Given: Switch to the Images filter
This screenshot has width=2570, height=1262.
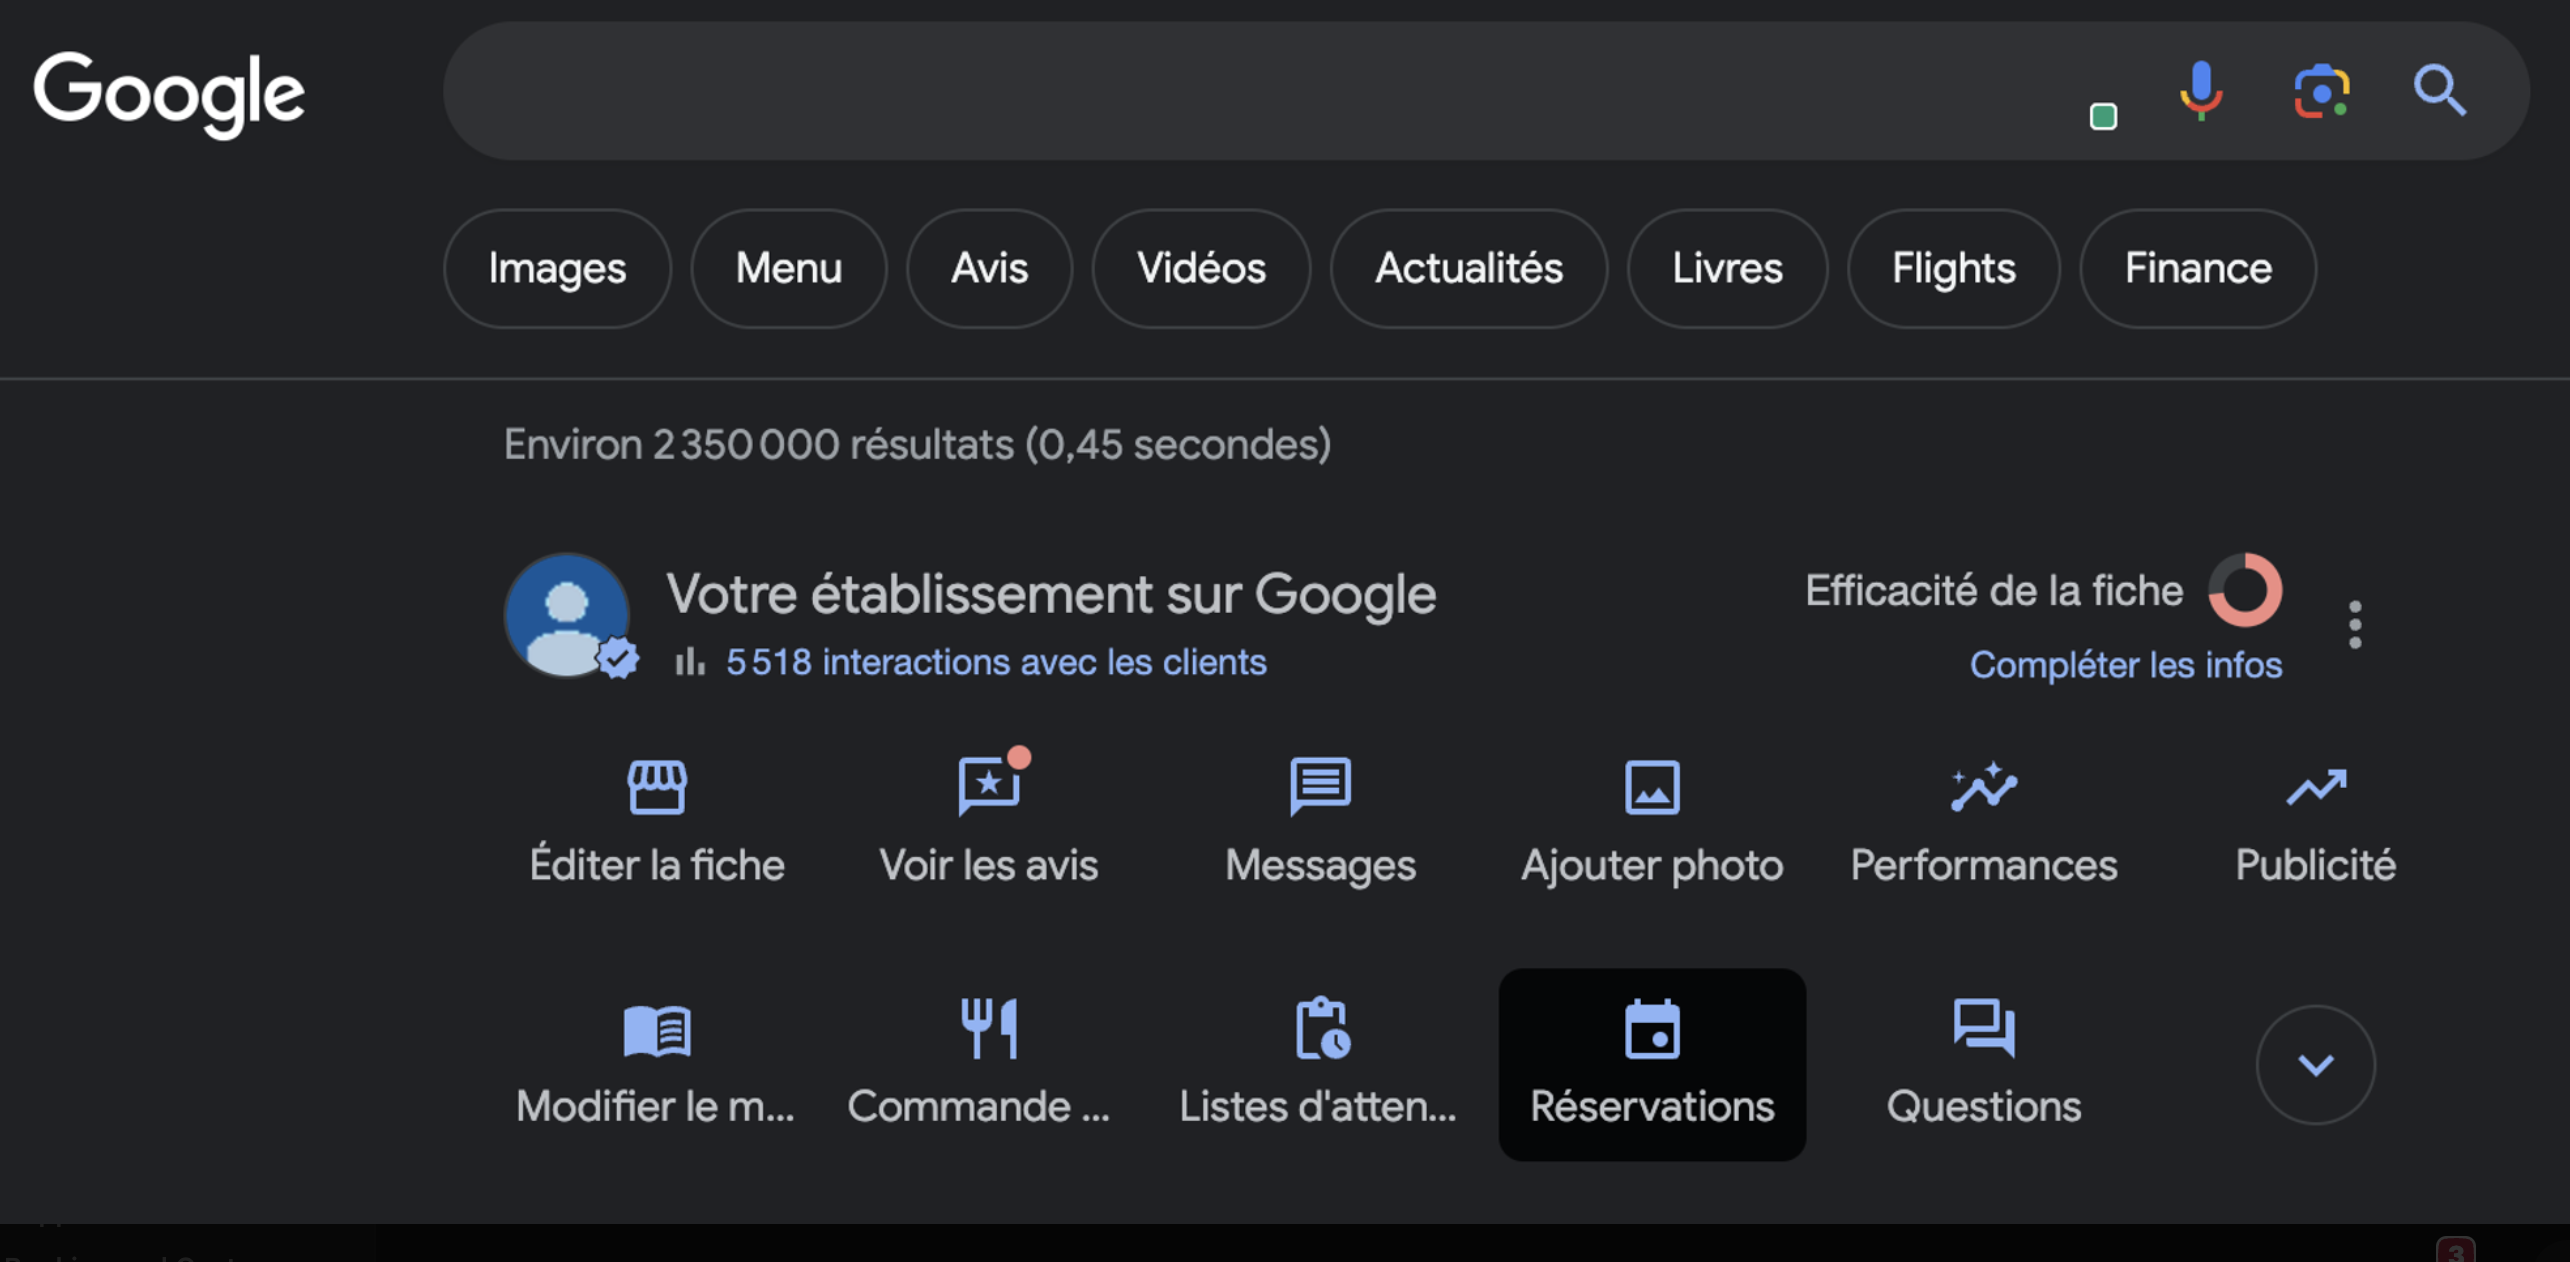Looking at the screenshot, I should pos(557,268).
